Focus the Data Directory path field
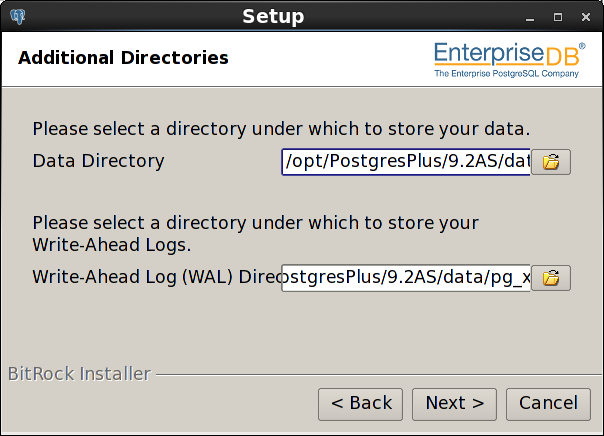604x436 pixels. [x=406, y=162]
